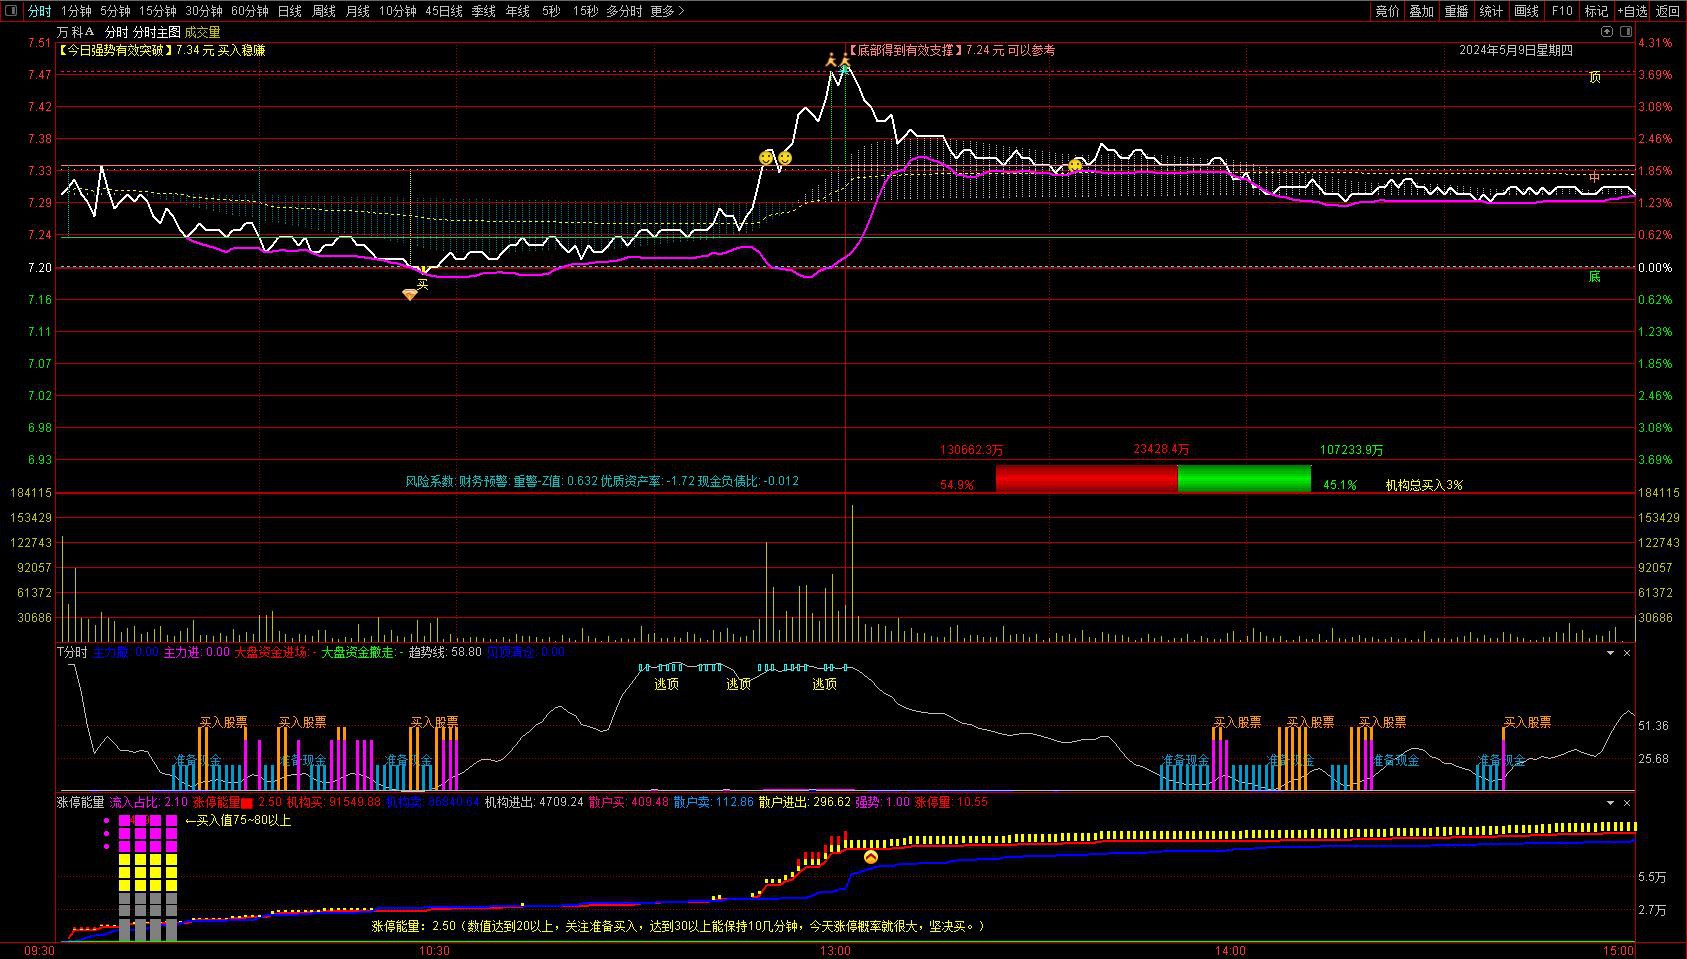Viewport: 1687px width, 959px height.
Task: Click the date 2024年5月9日星期四
Action: point(1516,50)
